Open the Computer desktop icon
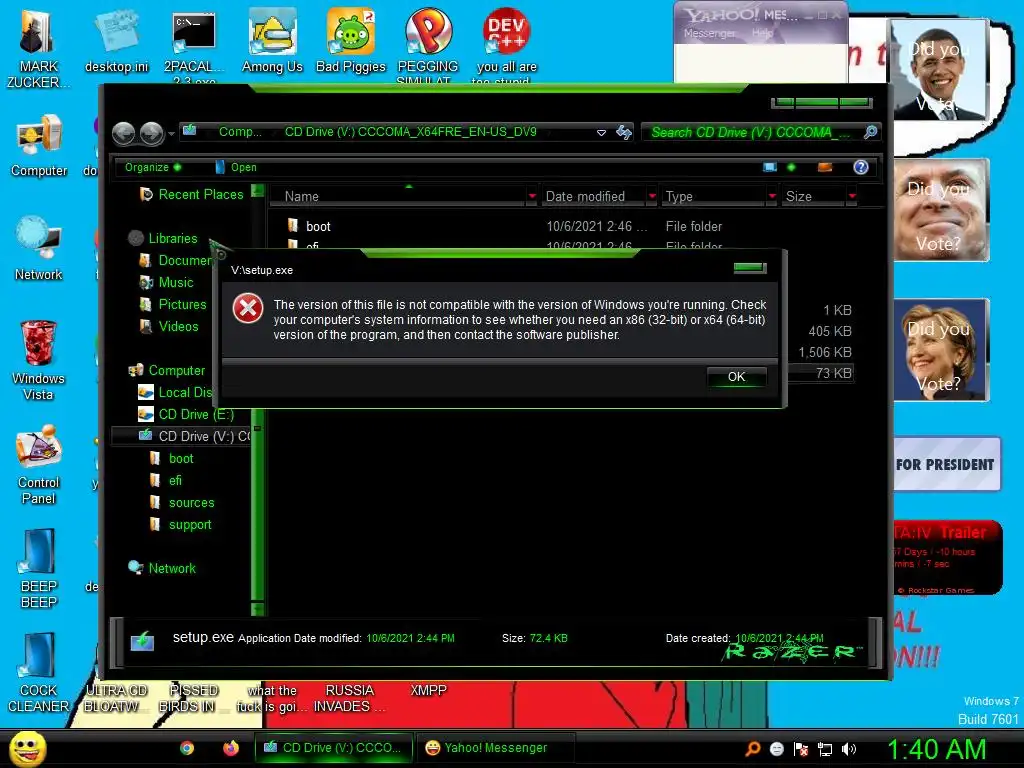The image size is (1024, 768). [x=39, y=146]
